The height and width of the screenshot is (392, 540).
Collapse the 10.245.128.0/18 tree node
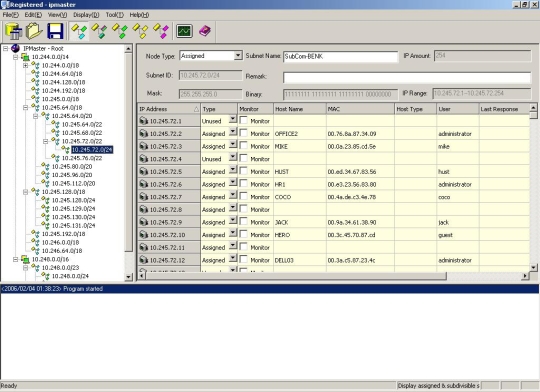pos(25,192)
